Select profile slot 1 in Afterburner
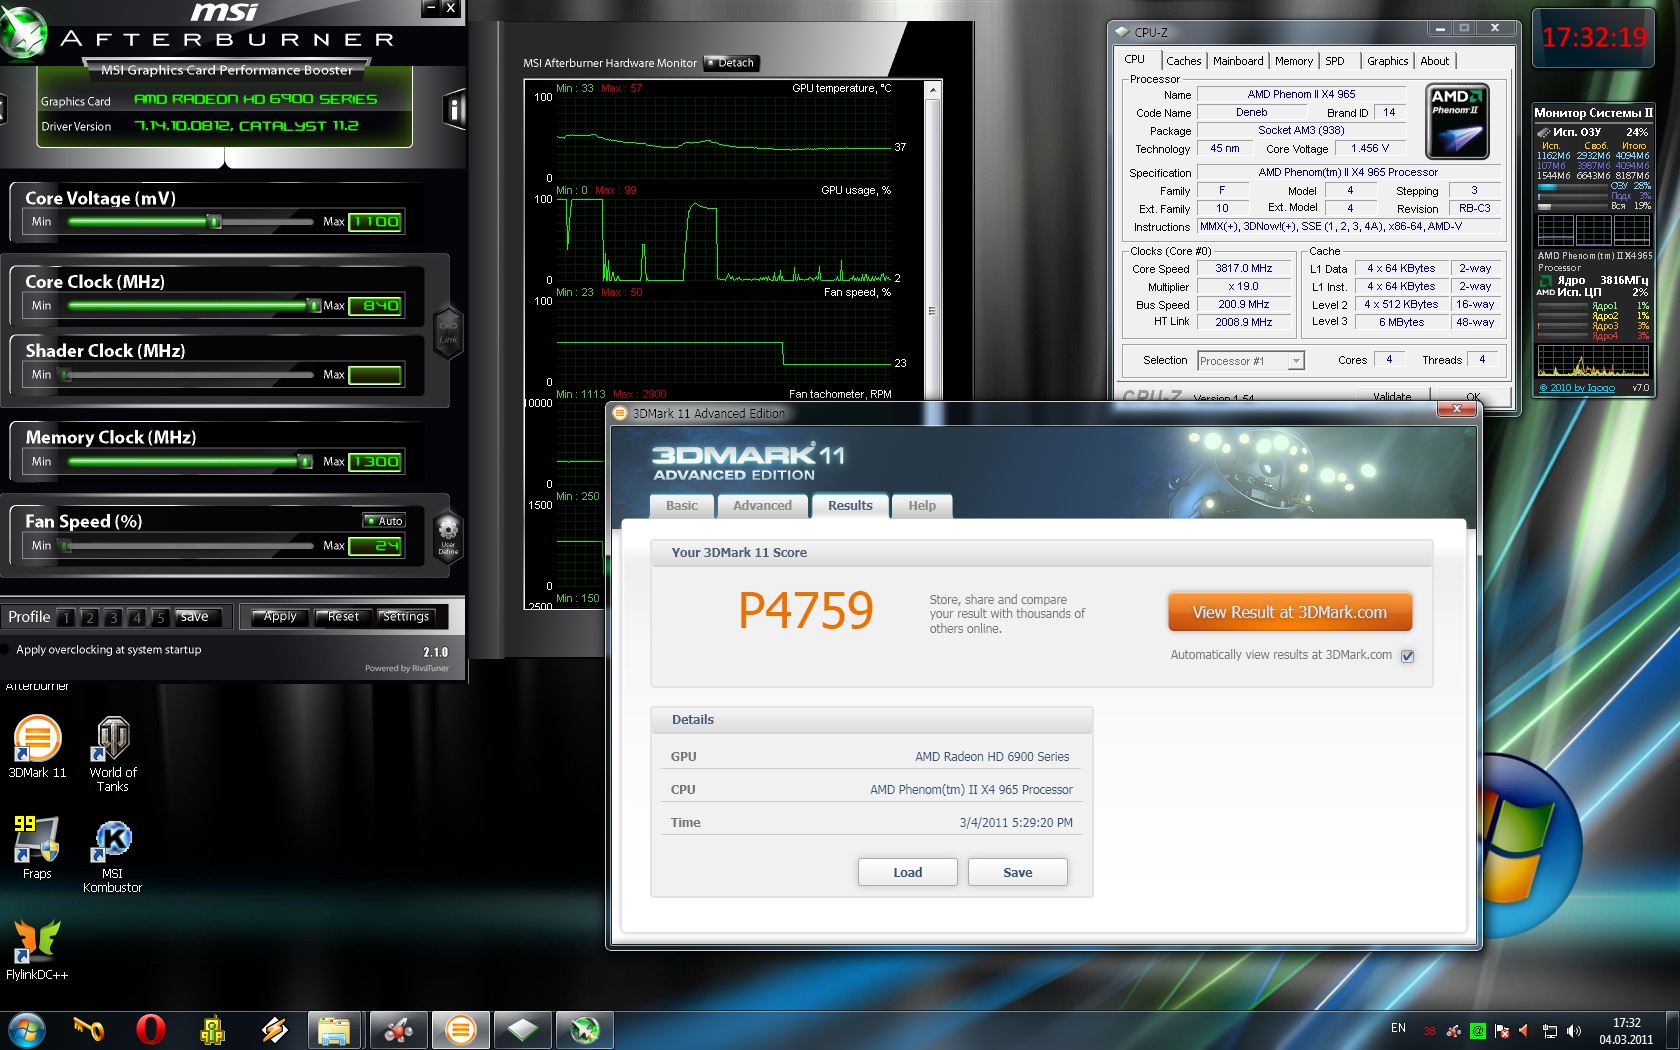Screen dimensions: 1680x1050 (66, 617)
